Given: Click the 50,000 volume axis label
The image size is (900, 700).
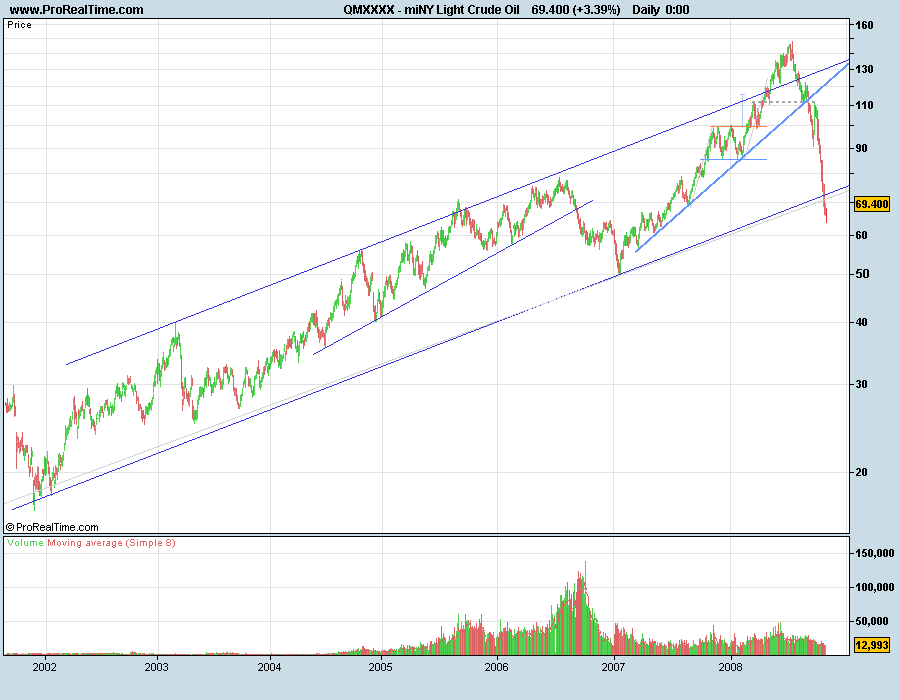Looking at the screenshot, I should pos(872,621).
